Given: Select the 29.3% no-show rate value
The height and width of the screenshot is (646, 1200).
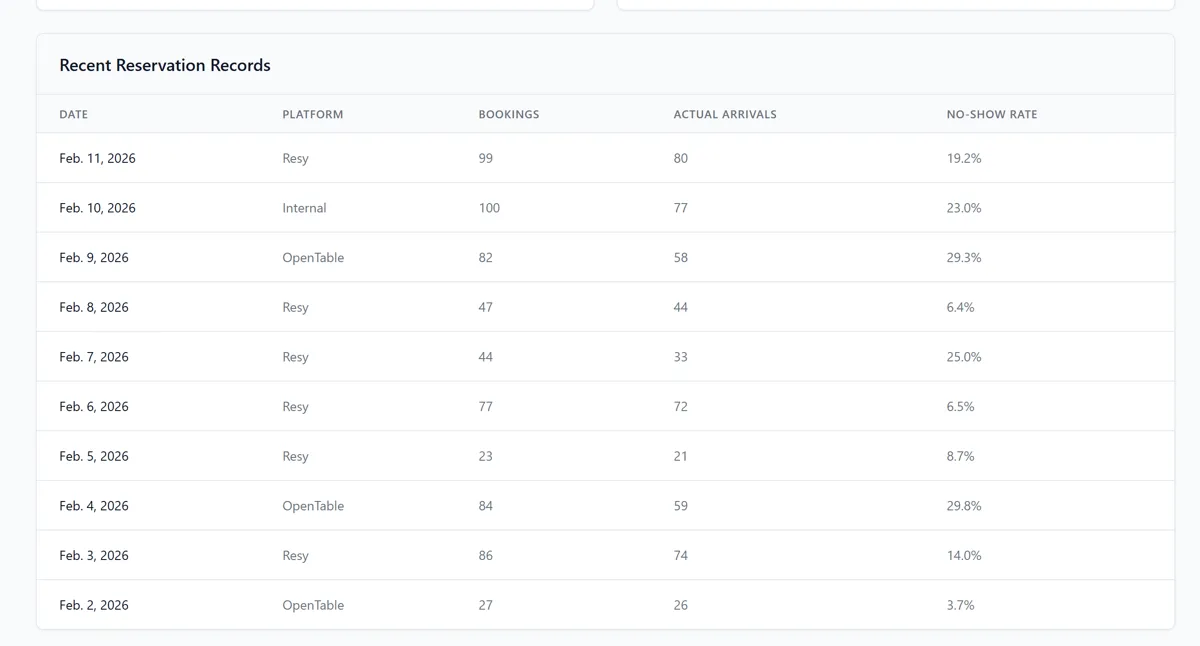Looking at the screenshot, I should pyautogui.click(x=963, y=257).
